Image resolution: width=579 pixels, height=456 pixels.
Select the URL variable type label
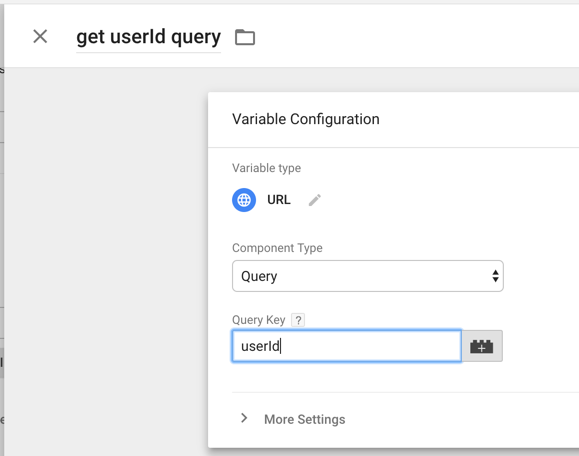click(x=279, y=200)
